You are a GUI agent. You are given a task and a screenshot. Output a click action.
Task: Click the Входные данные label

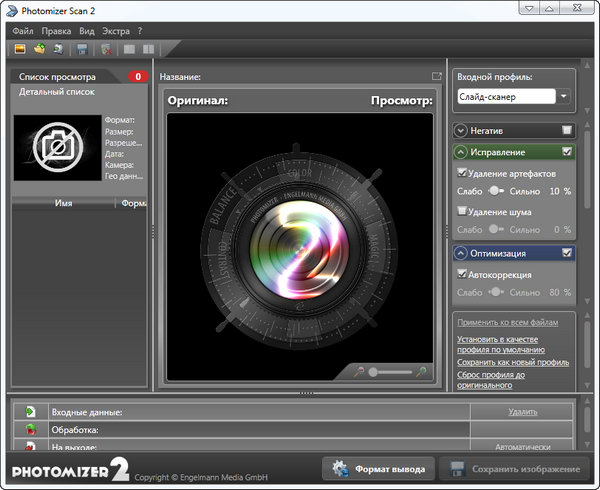pyautogui.click(x=87, y=412)
